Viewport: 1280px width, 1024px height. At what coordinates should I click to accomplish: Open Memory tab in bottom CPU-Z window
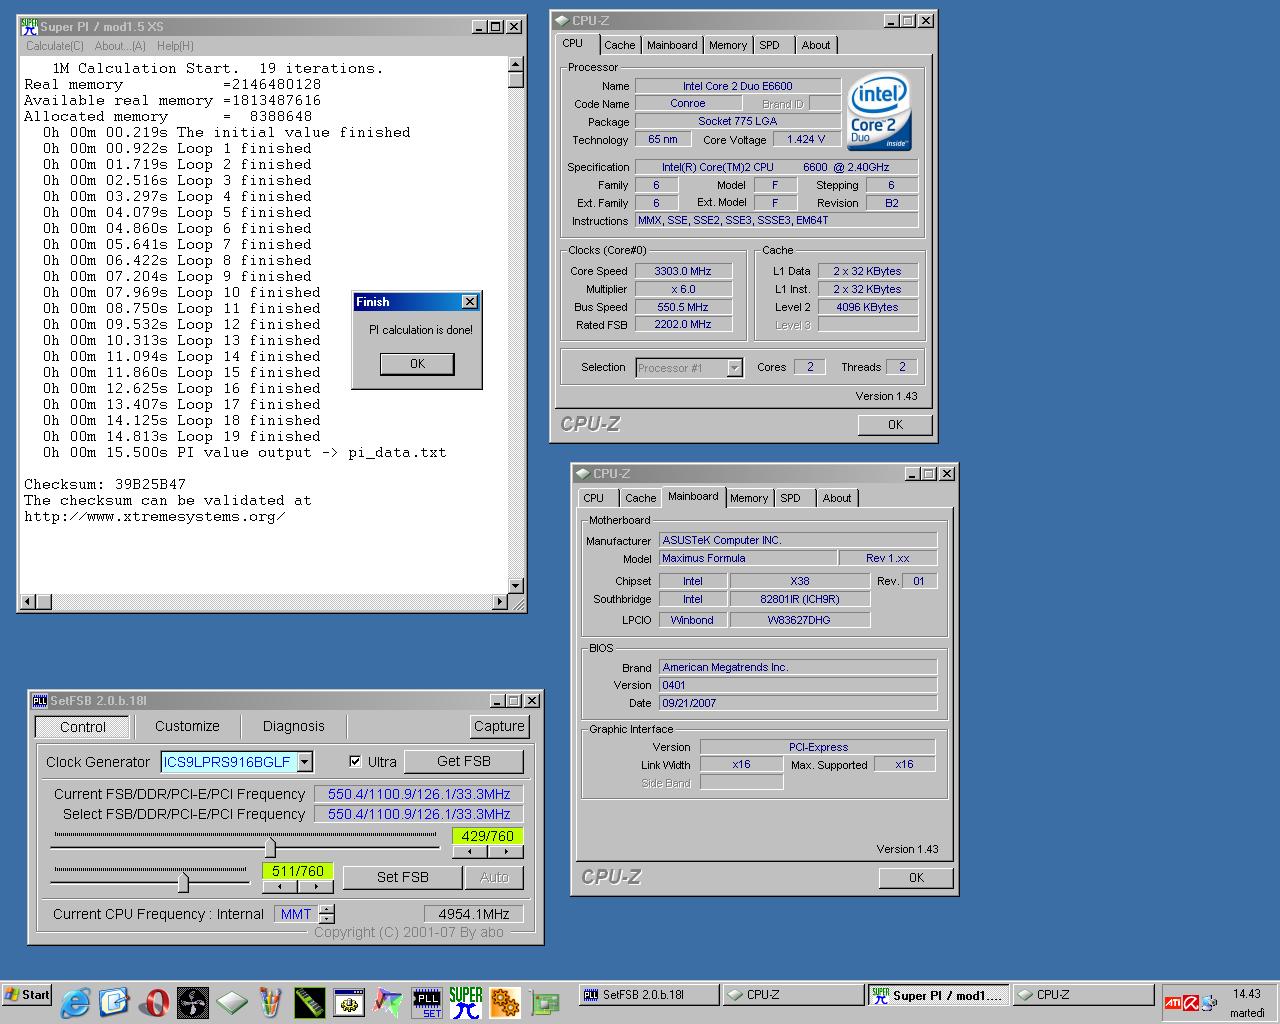click(x=749, y=498)
